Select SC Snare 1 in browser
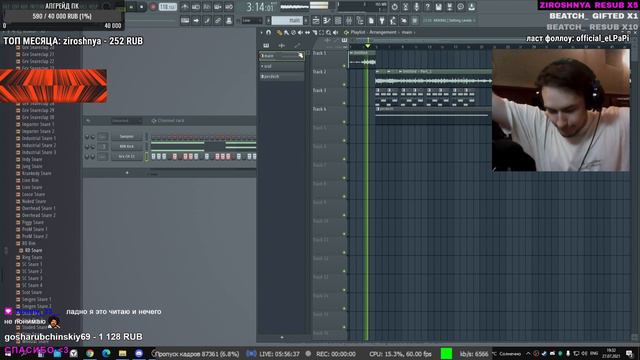Screen dimensions: 640x360 point(32,264)
